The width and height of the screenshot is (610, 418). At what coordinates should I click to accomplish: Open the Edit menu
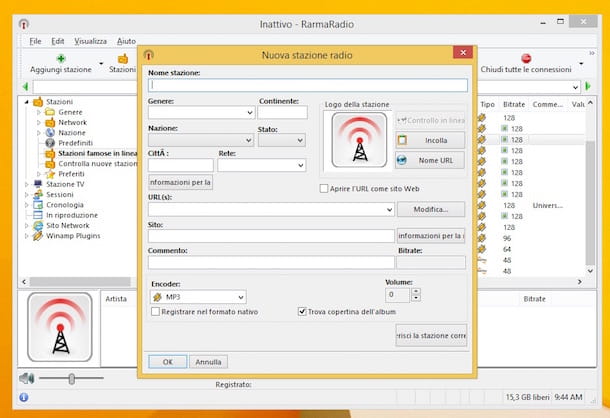point(58,41)
